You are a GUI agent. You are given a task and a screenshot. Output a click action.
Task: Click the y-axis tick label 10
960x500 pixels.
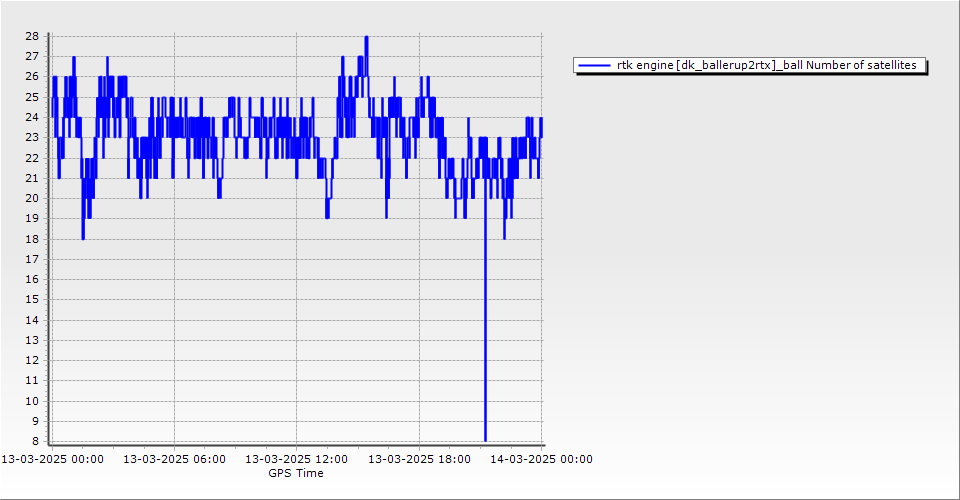coord(32,401)
